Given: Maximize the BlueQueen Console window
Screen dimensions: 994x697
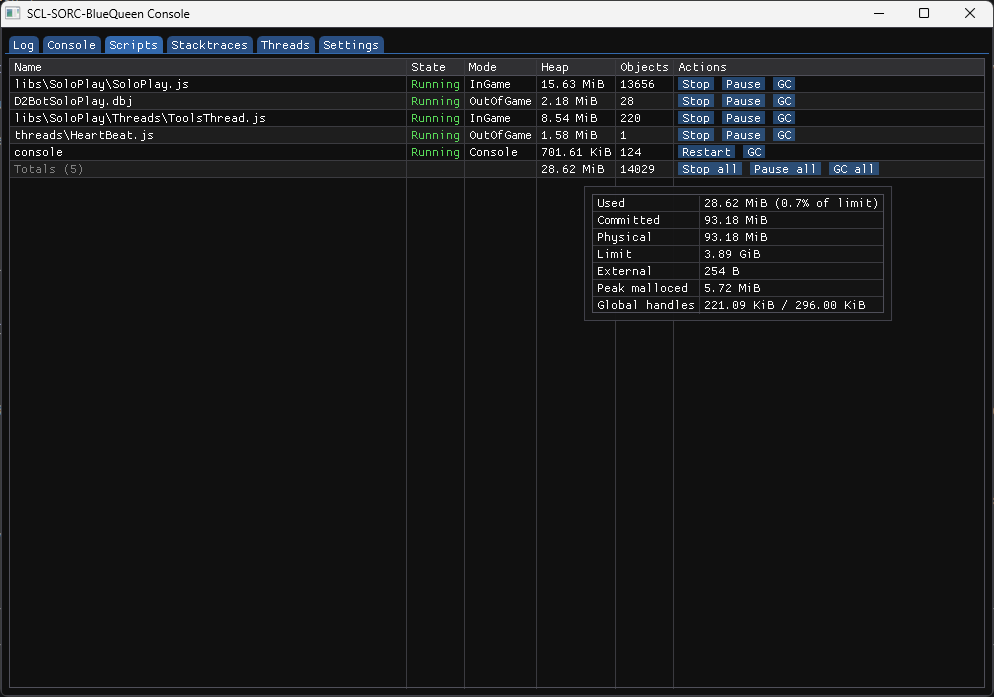Looking at the screenshot, I should click(x=924, y=13).
